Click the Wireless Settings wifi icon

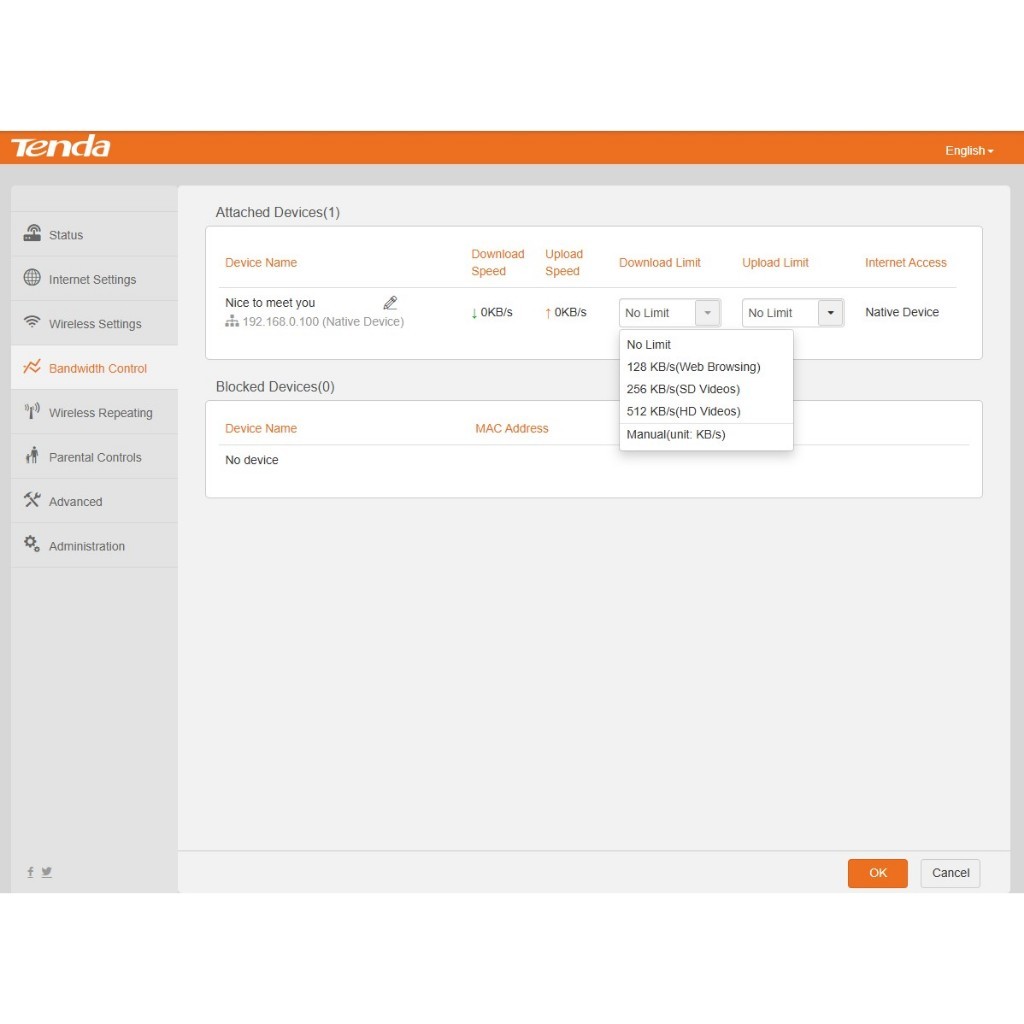pos(33,322)
